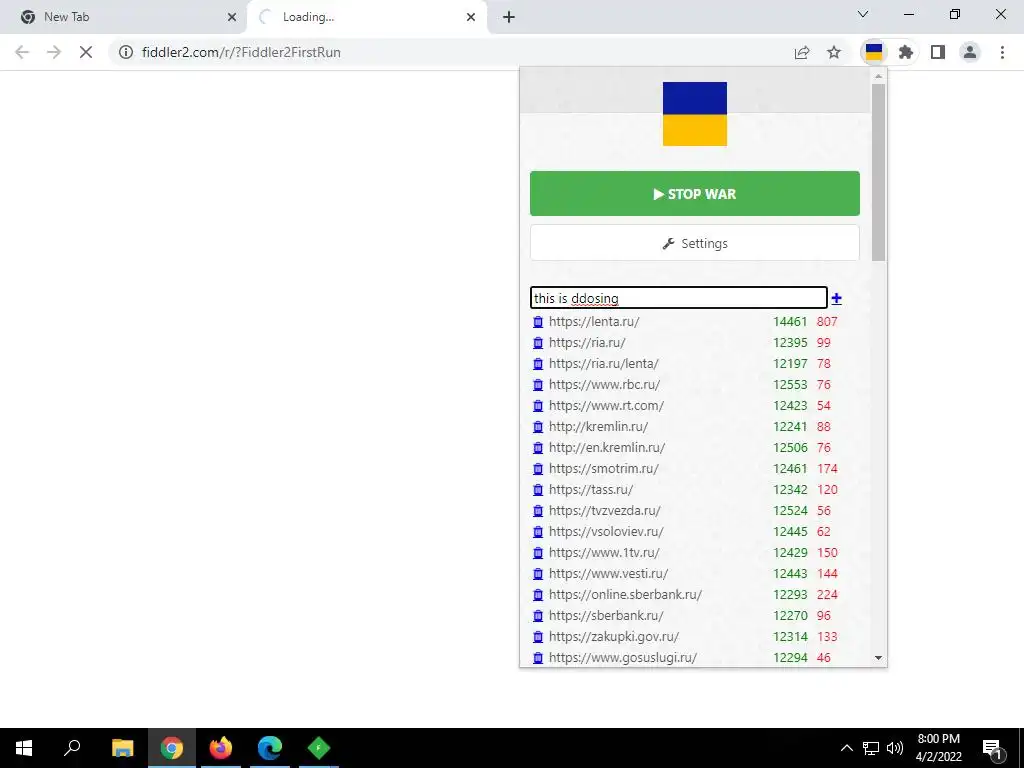Show hidden system tray icons
1024x768 pixels.
click(x=846, y=748)
